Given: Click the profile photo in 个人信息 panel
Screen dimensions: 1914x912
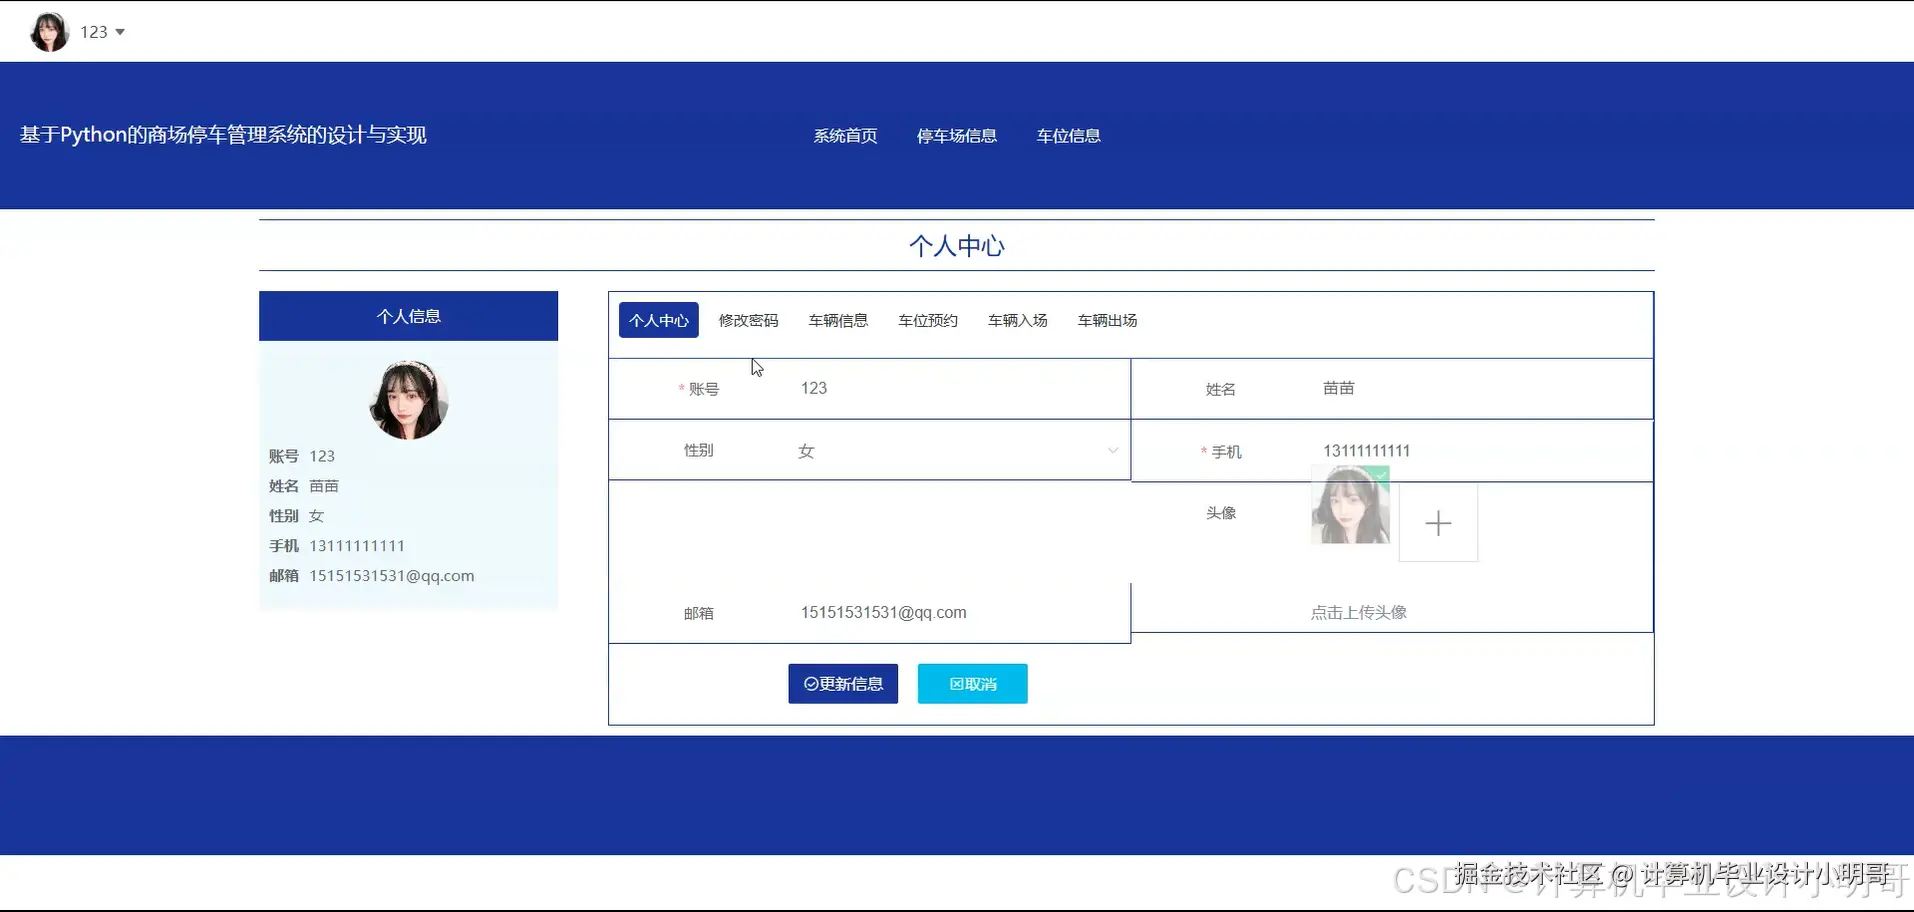Looking at the screenshot, I should [x=408, y=401].
